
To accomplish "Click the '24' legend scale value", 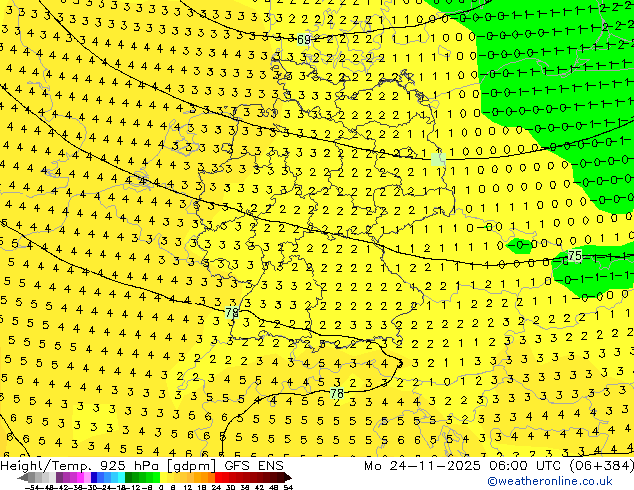I will 216,487.
